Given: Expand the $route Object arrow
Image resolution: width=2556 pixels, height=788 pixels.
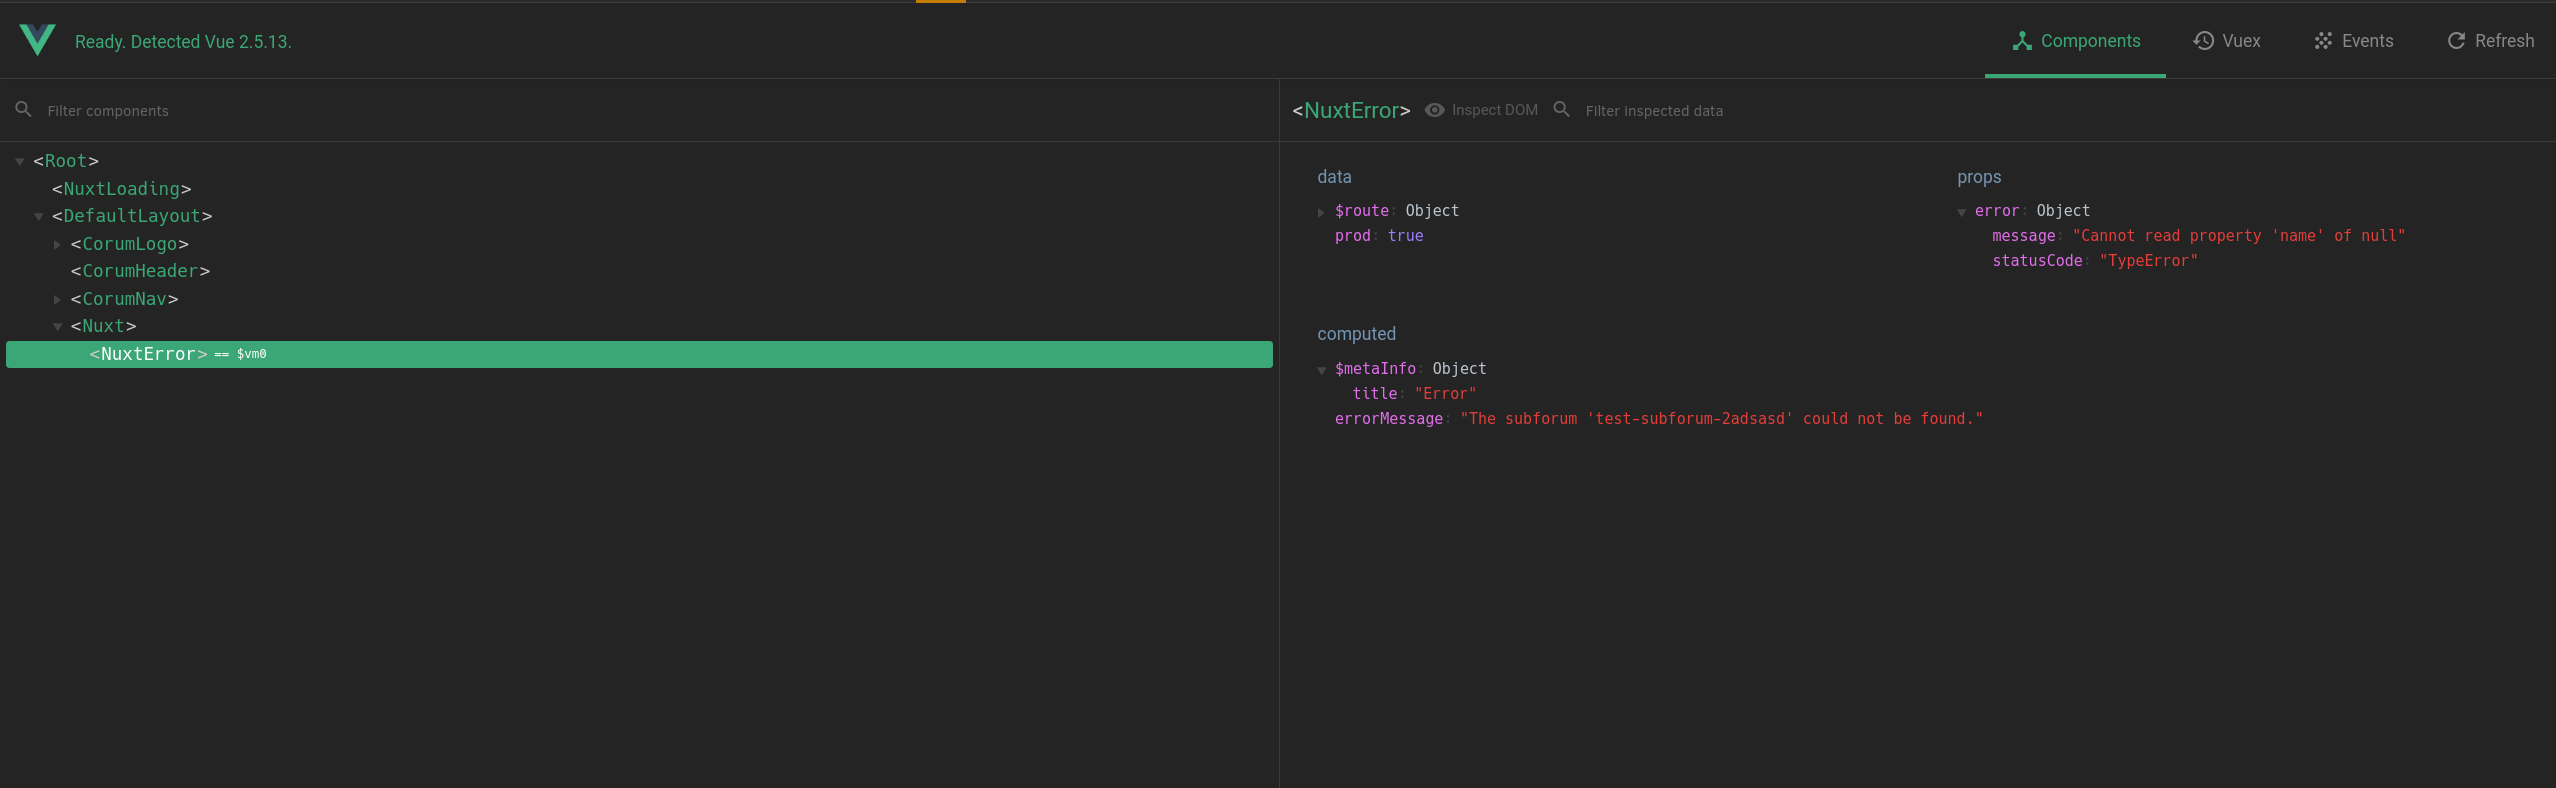Looking at the screenshot, I should 1321,212.
